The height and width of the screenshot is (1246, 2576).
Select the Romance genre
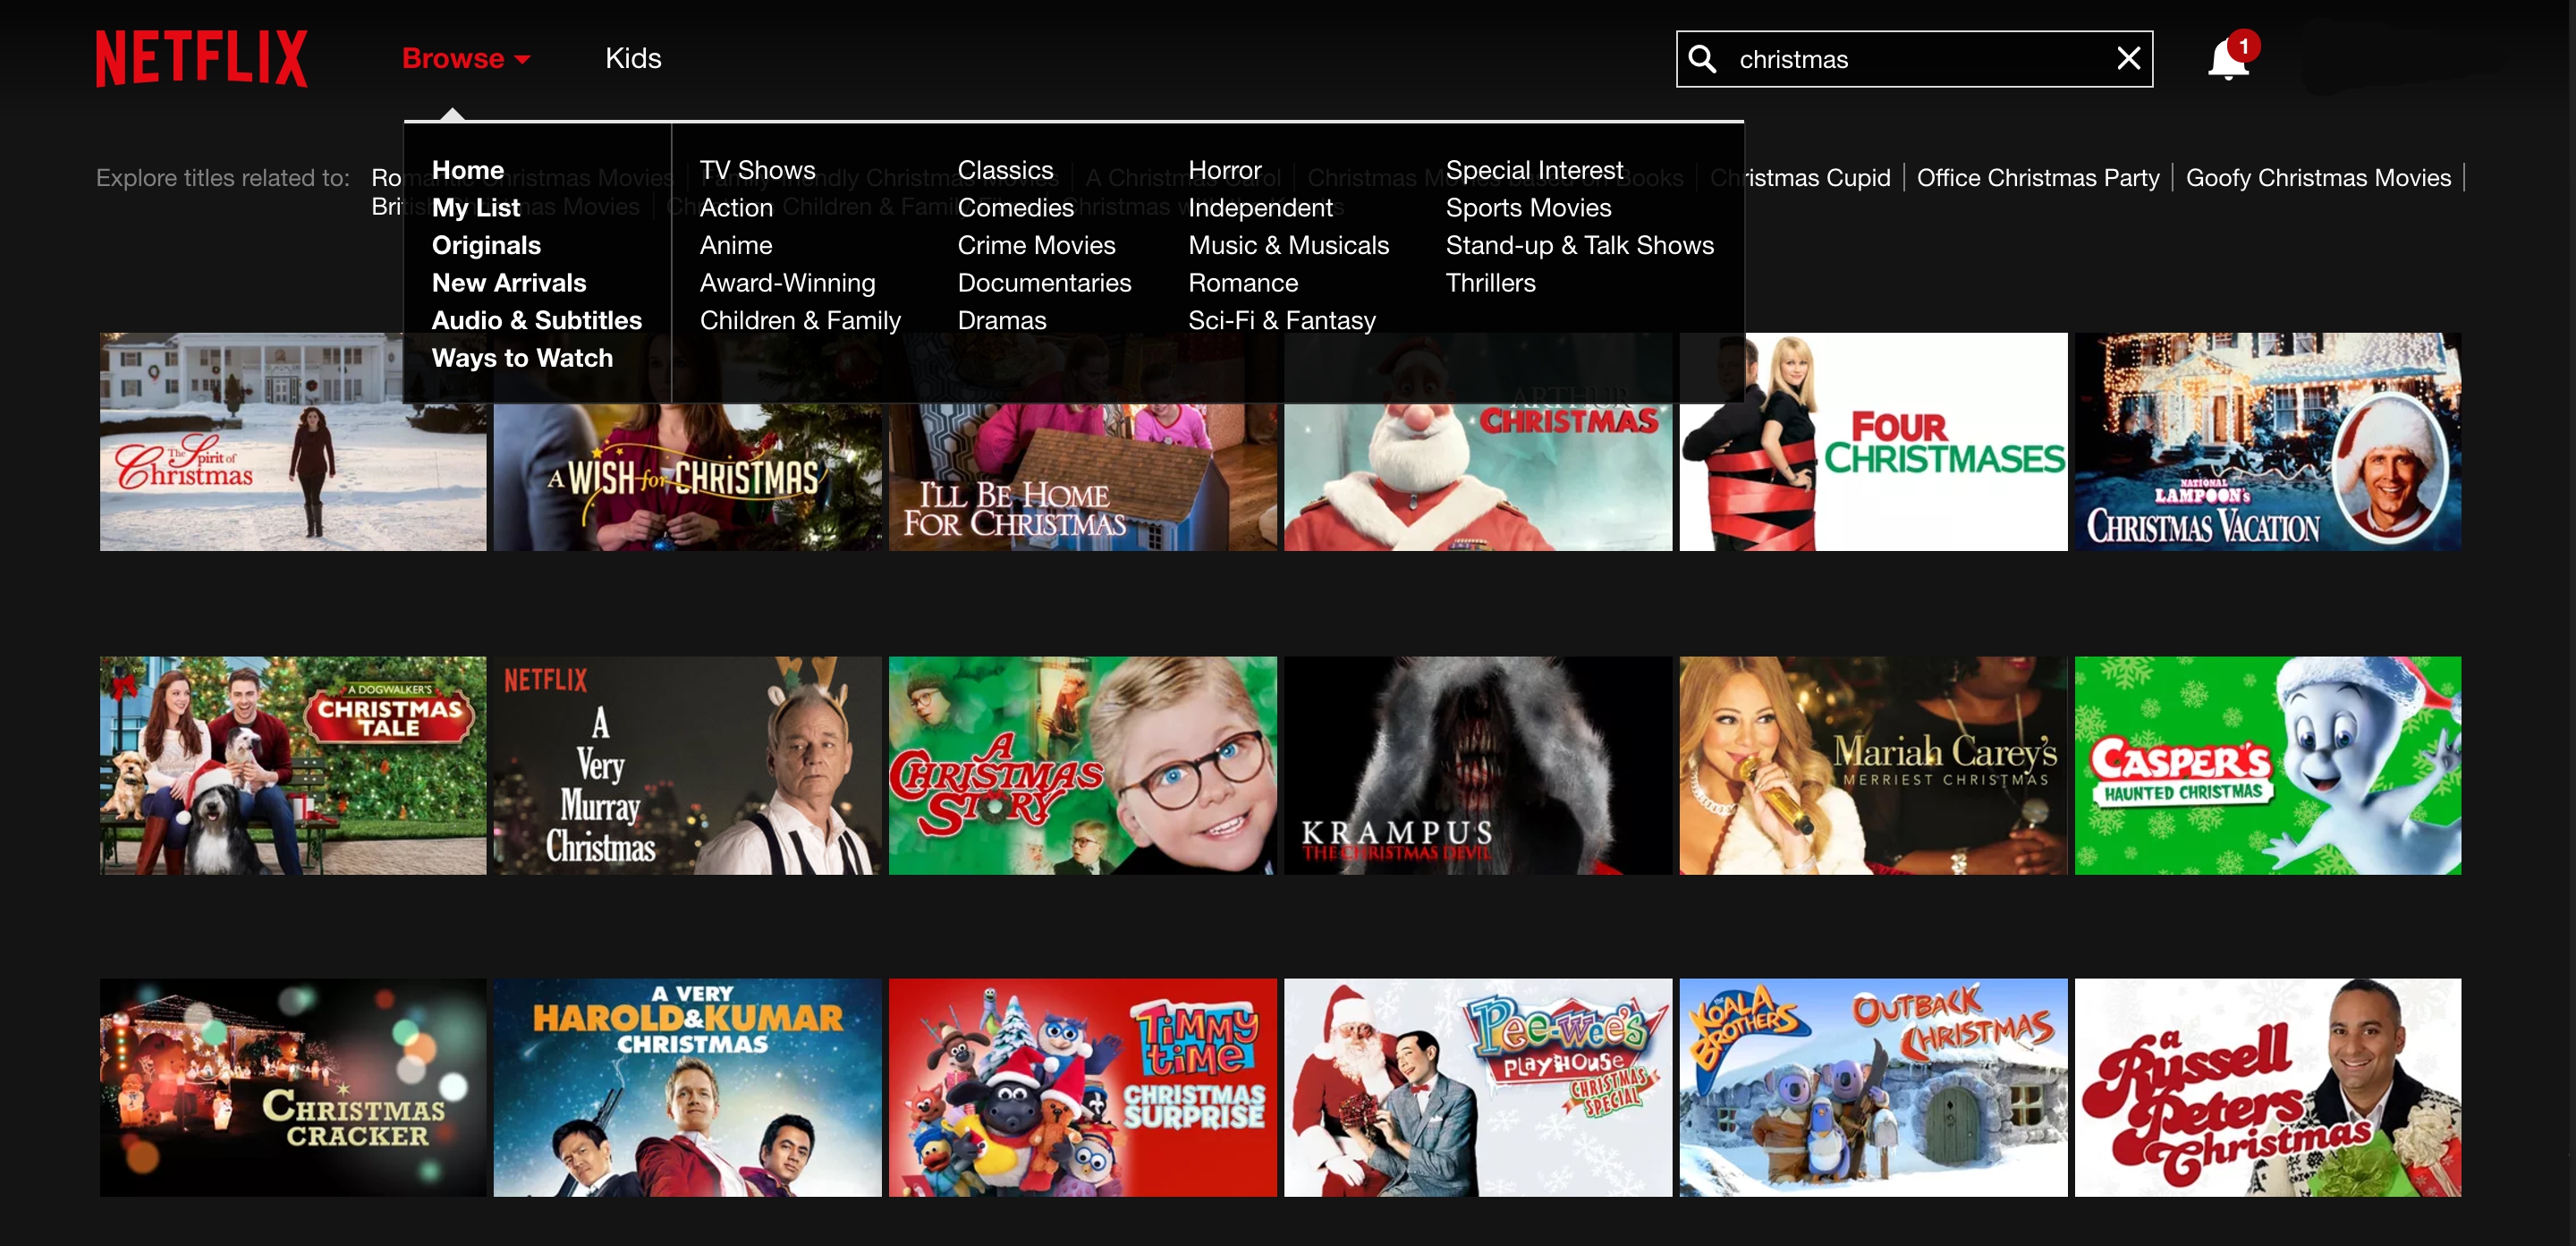coord(1243,283)
